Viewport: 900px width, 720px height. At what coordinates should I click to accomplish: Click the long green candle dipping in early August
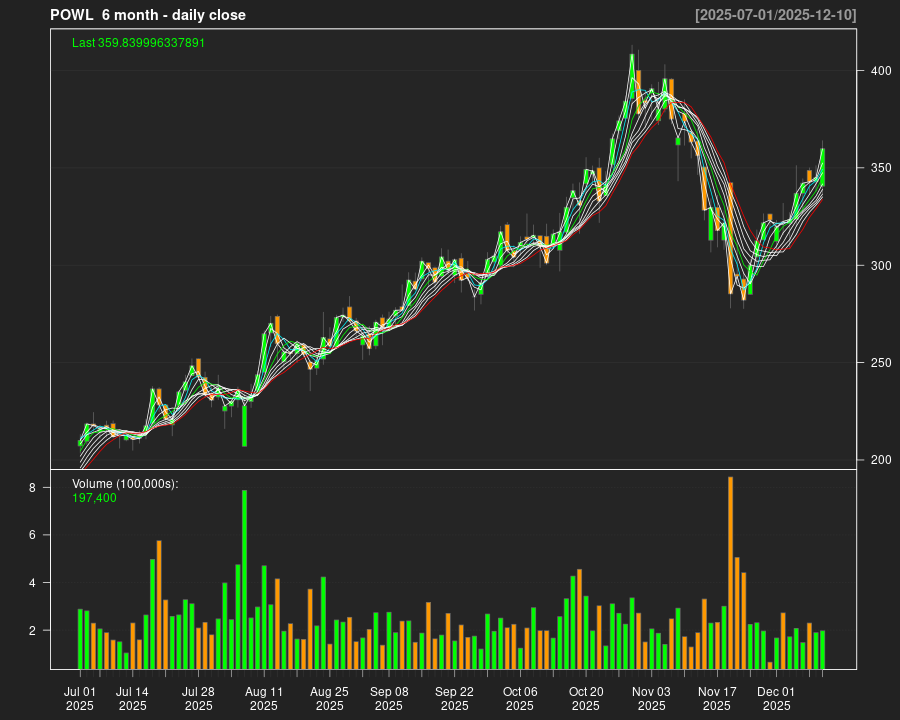click(x=244, y=424)
